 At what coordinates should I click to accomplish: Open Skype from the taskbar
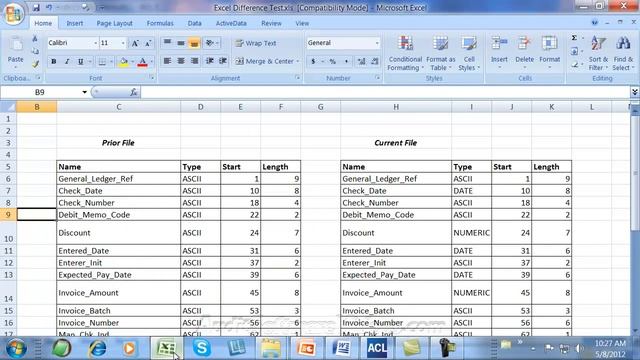[x=202, y=348]
